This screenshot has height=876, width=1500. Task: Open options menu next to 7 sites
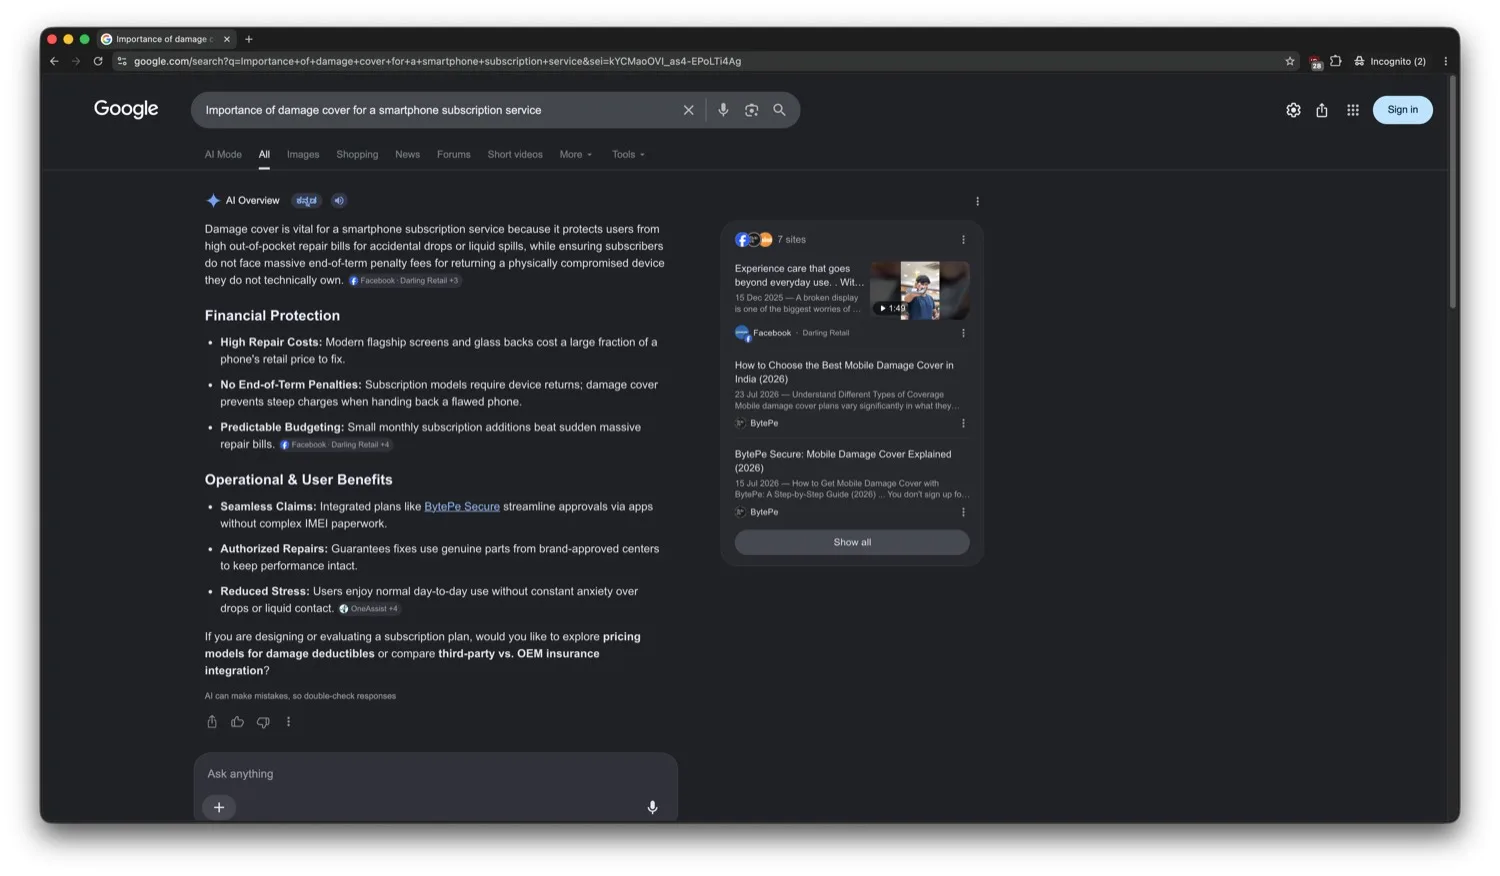(963, 240)
